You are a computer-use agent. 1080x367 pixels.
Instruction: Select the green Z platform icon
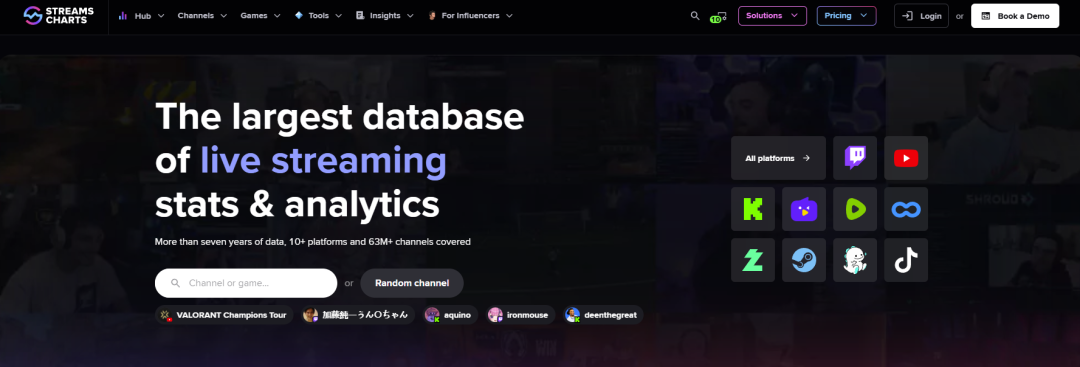[x=753, y=260]
